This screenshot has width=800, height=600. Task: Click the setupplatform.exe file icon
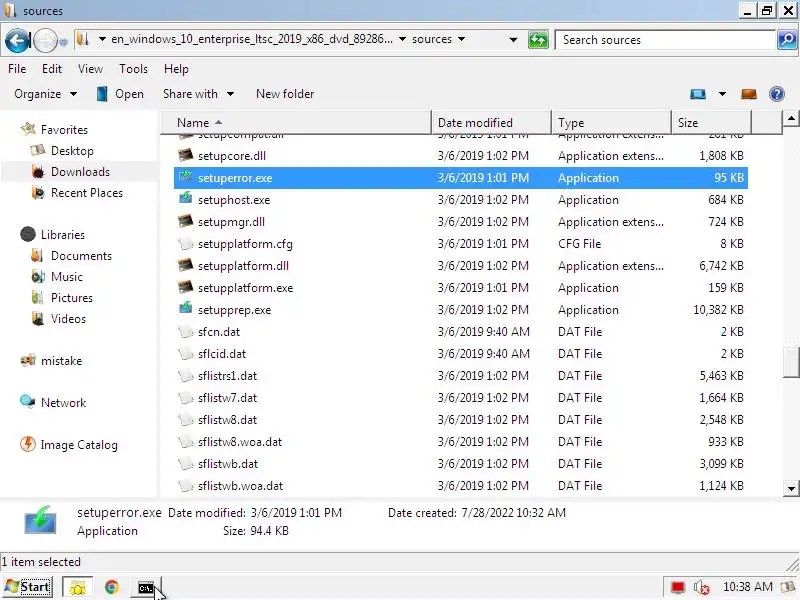point(186,287)
